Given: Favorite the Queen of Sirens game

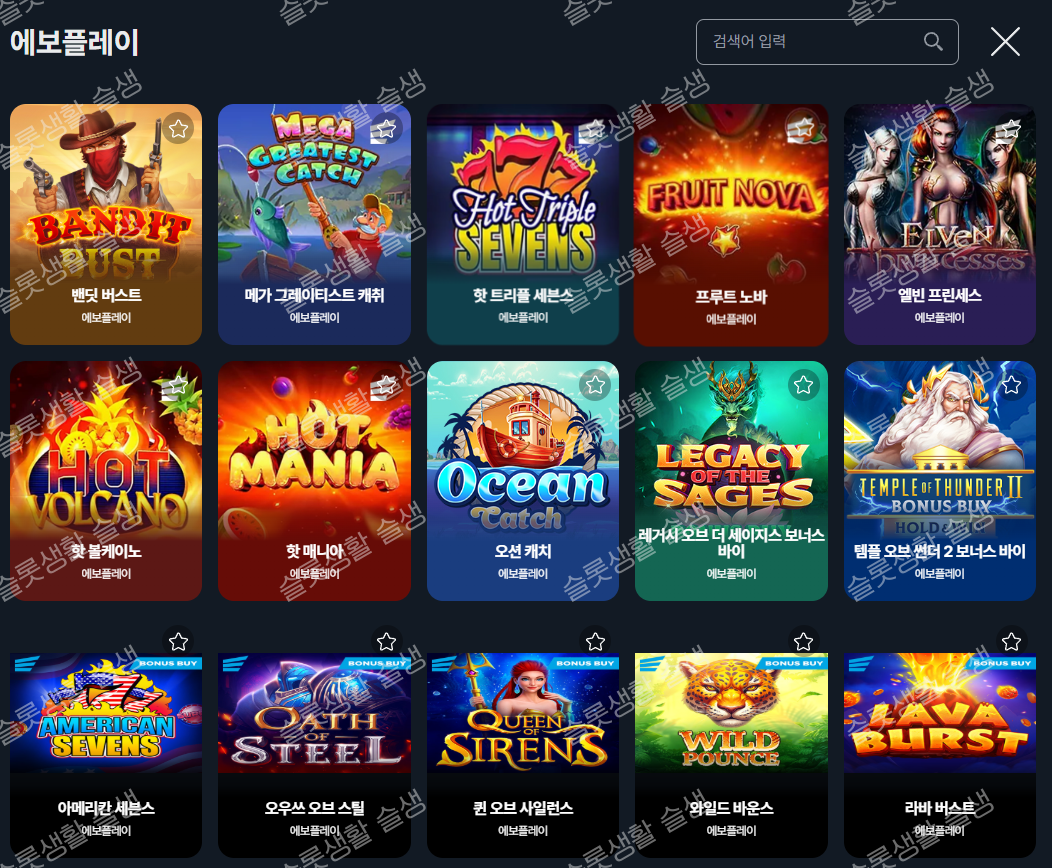Looking at the screenshot, I should pyautogui.click(x=595, y=642).
